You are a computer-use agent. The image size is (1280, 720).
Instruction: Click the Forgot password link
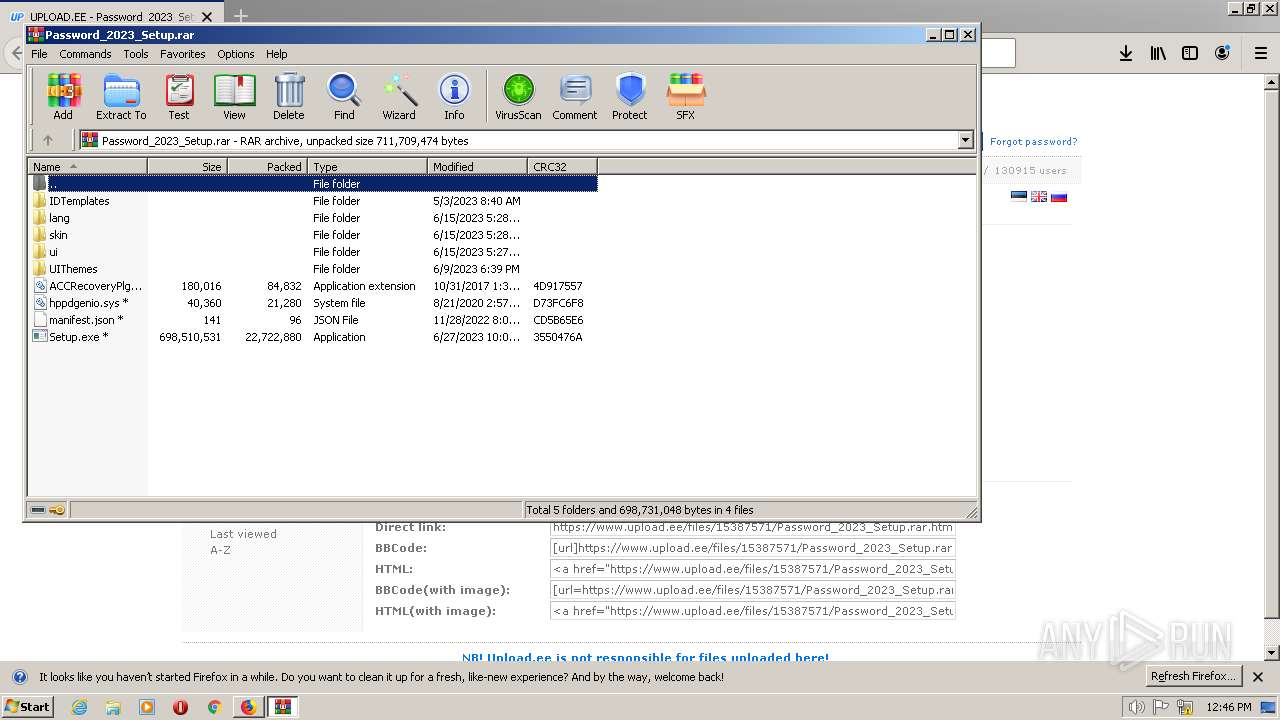pyautogui.click(x=1034, y=142)
